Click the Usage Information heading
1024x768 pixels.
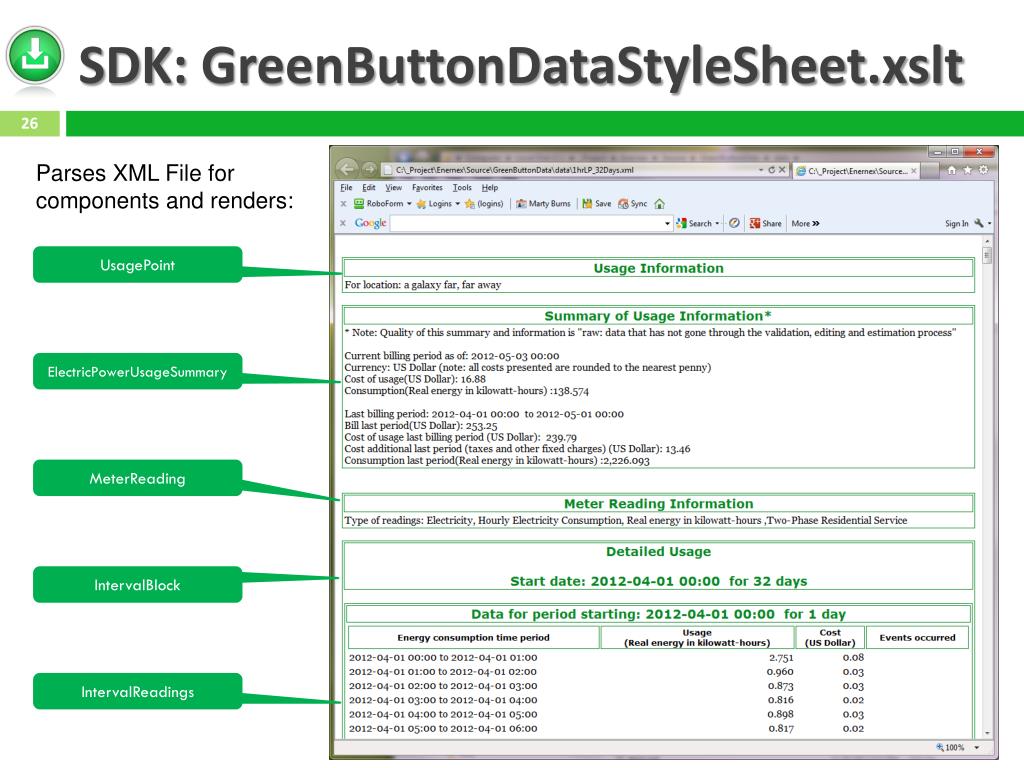coord(658,268)
